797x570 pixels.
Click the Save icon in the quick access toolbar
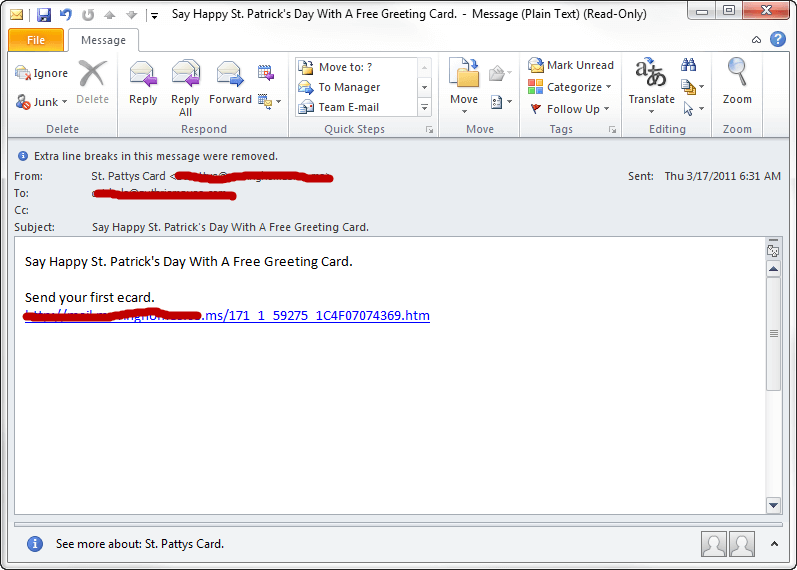click(x=44, y=15)
